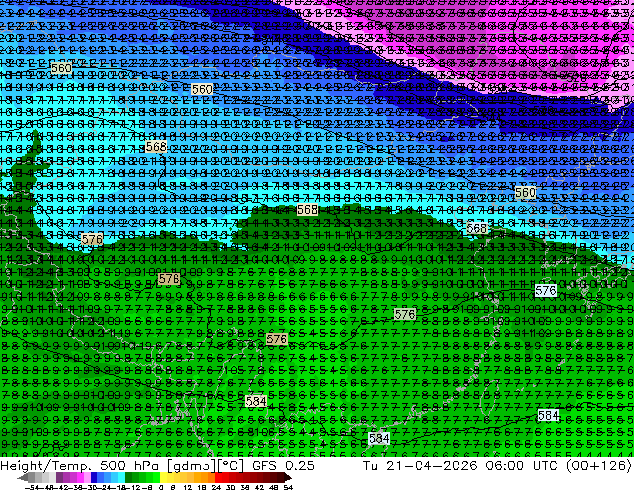Click the '[°C]' unit label

tap(231, 466)
